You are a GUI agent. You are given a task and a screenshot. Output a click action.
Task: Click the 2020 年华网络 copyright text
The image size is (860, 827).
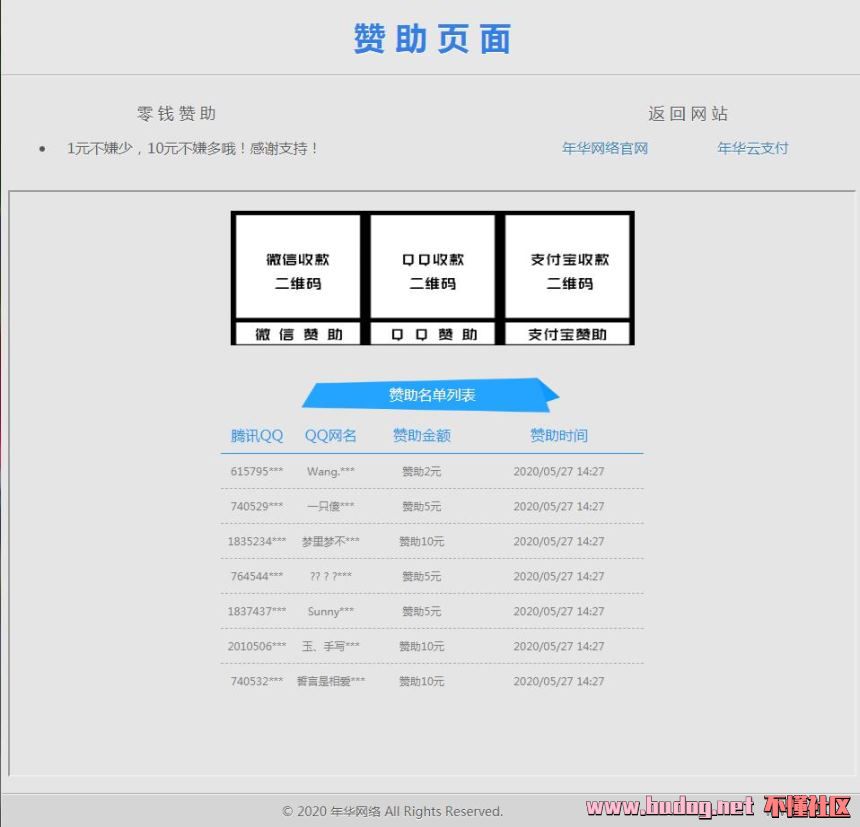[x=393, y=811]
